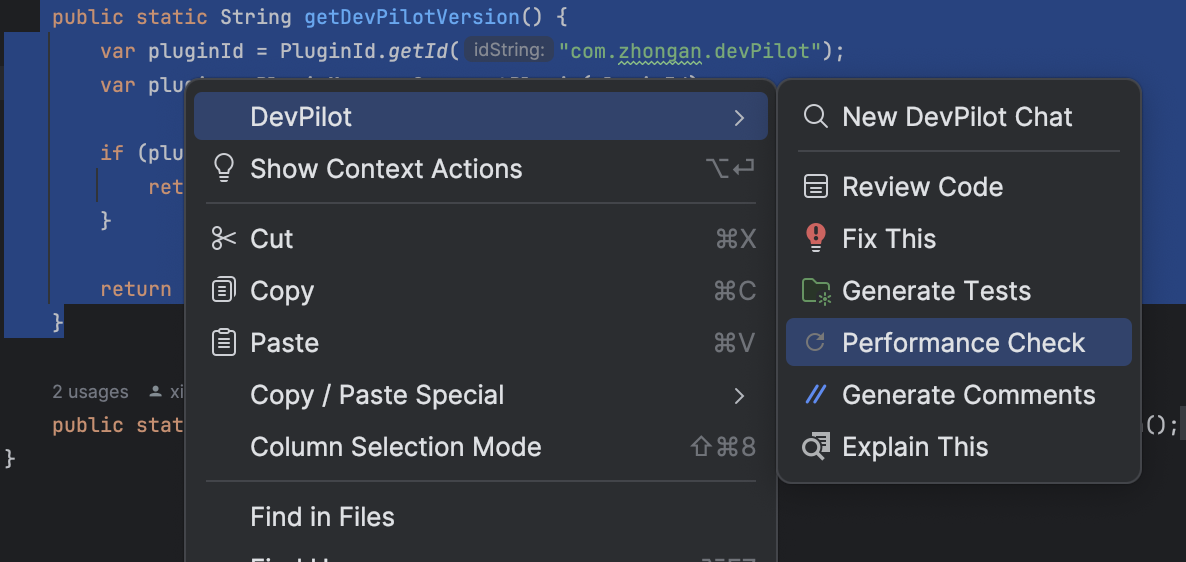1186x562 pixels.
Task: Click the scissors Cut icon
Action: pyautogui.click(x=224, y=239)
